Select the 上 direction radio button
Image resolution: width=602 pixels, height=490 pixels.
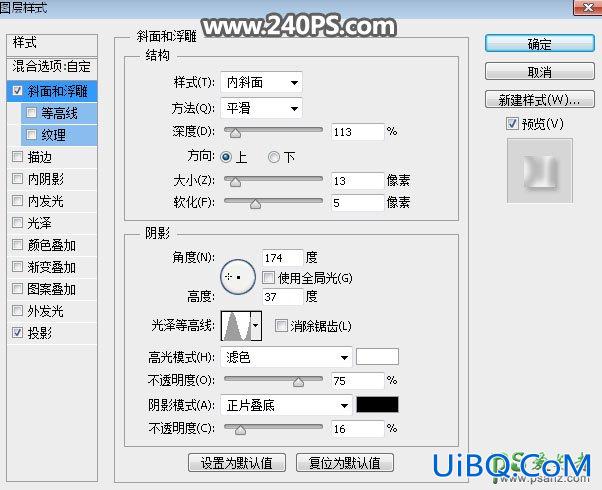click(x=226, y=157)
